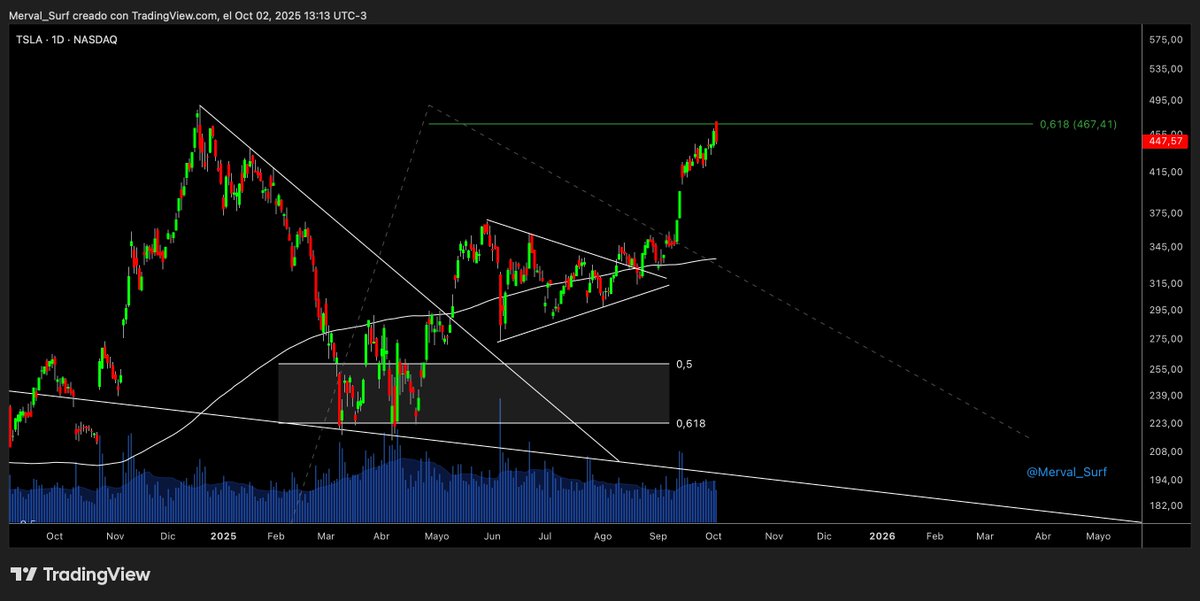Click the 295,00 price axis label
Screen dimensions: 1200x601
[x=1167, y=310]
